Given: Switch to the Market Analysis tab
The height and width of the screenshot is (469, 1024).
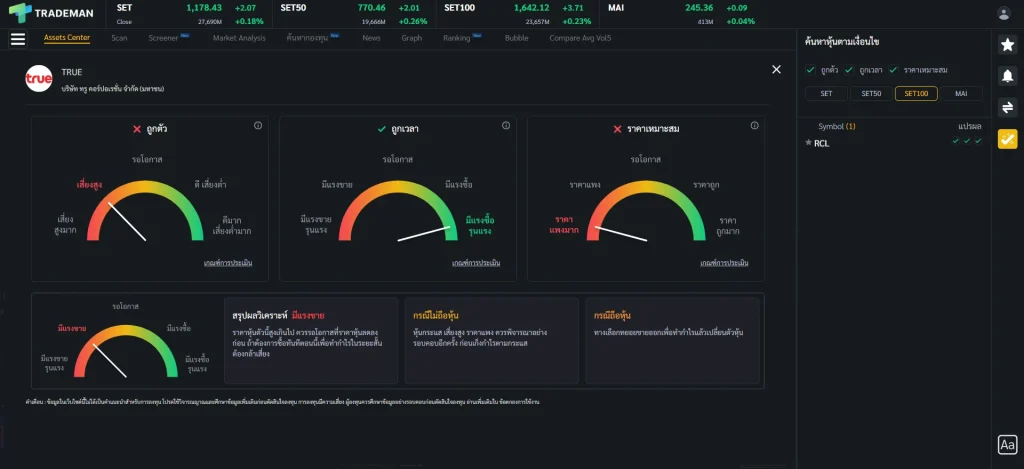Looking at the screenshot, I should pos(239,38).
